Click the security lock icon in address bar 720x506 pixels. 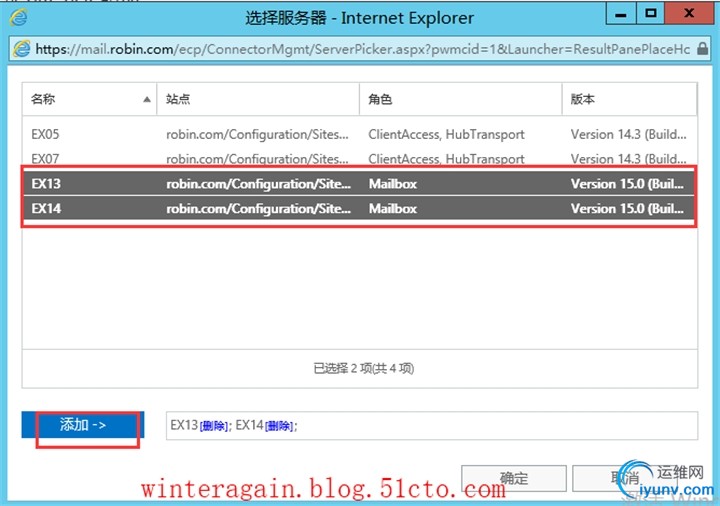[703, 49]
